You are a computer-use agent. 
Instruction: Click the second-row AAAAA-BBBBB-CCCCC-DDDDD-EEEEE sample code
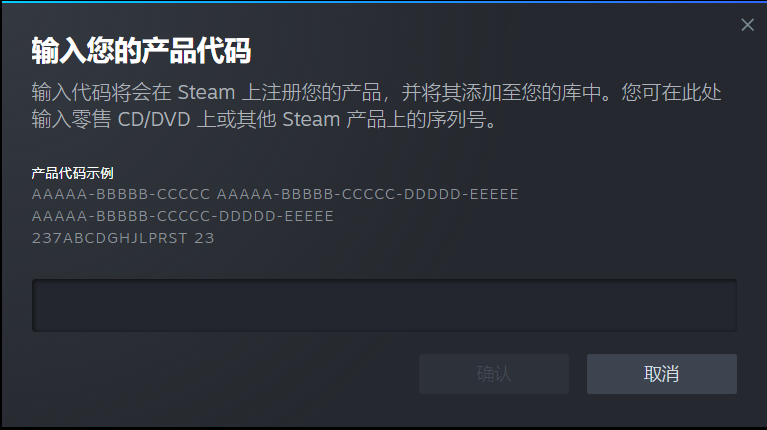[x=182, y=216]
